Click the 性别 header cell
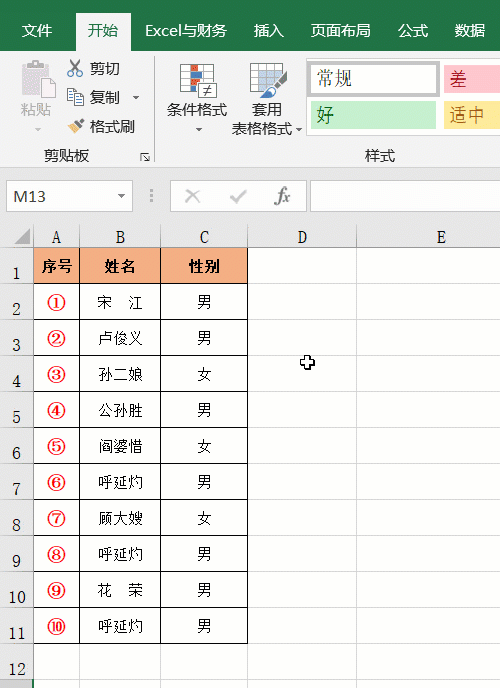 tap(204, 266)
